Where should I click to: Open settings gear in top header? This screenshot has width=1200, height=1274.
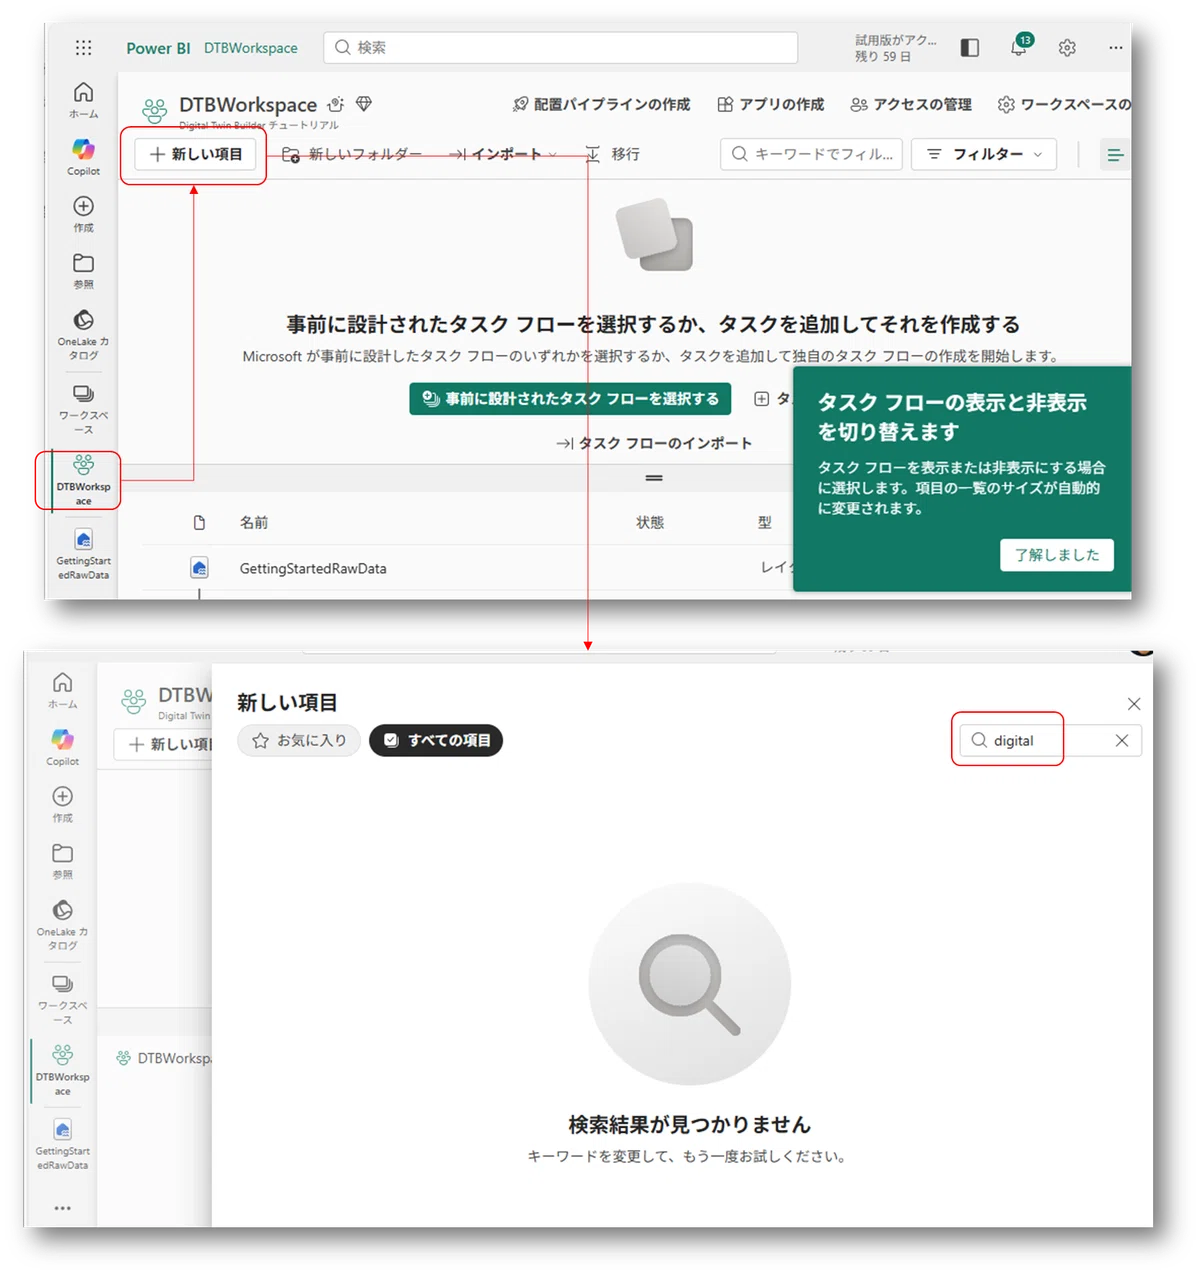tap(1067, 48)
